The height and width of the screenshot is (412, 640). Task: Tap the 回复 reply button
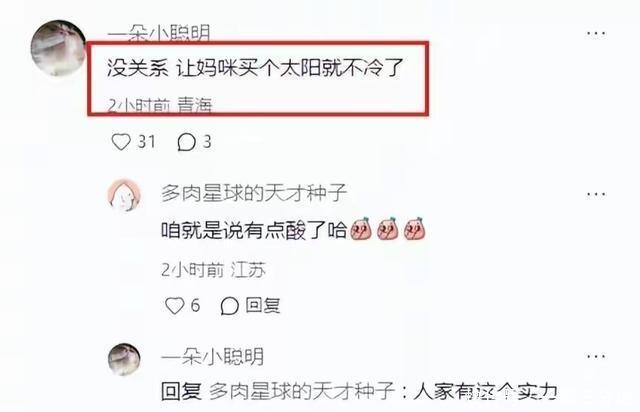[x=263, y=305]
